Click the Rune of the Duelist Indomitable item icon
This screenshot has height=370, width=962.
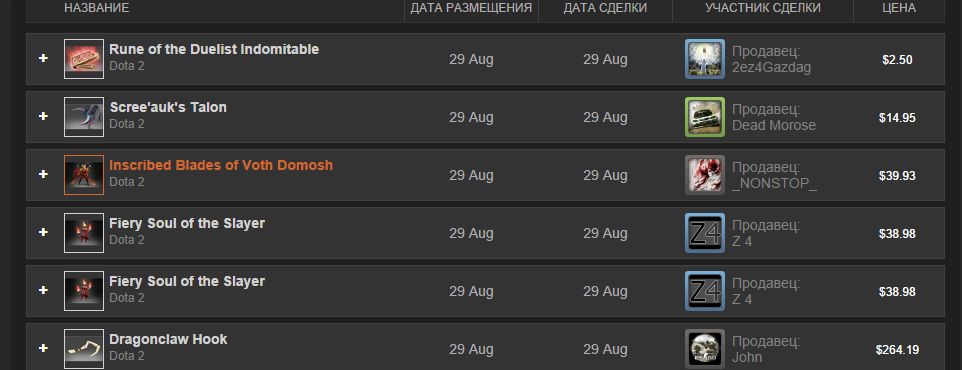pos(84,59)
